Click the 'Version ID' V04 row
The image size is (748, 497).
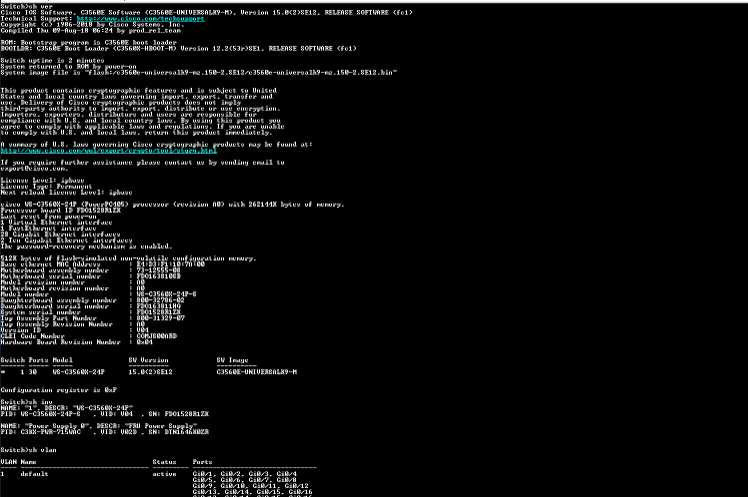(x=74, y=330)
